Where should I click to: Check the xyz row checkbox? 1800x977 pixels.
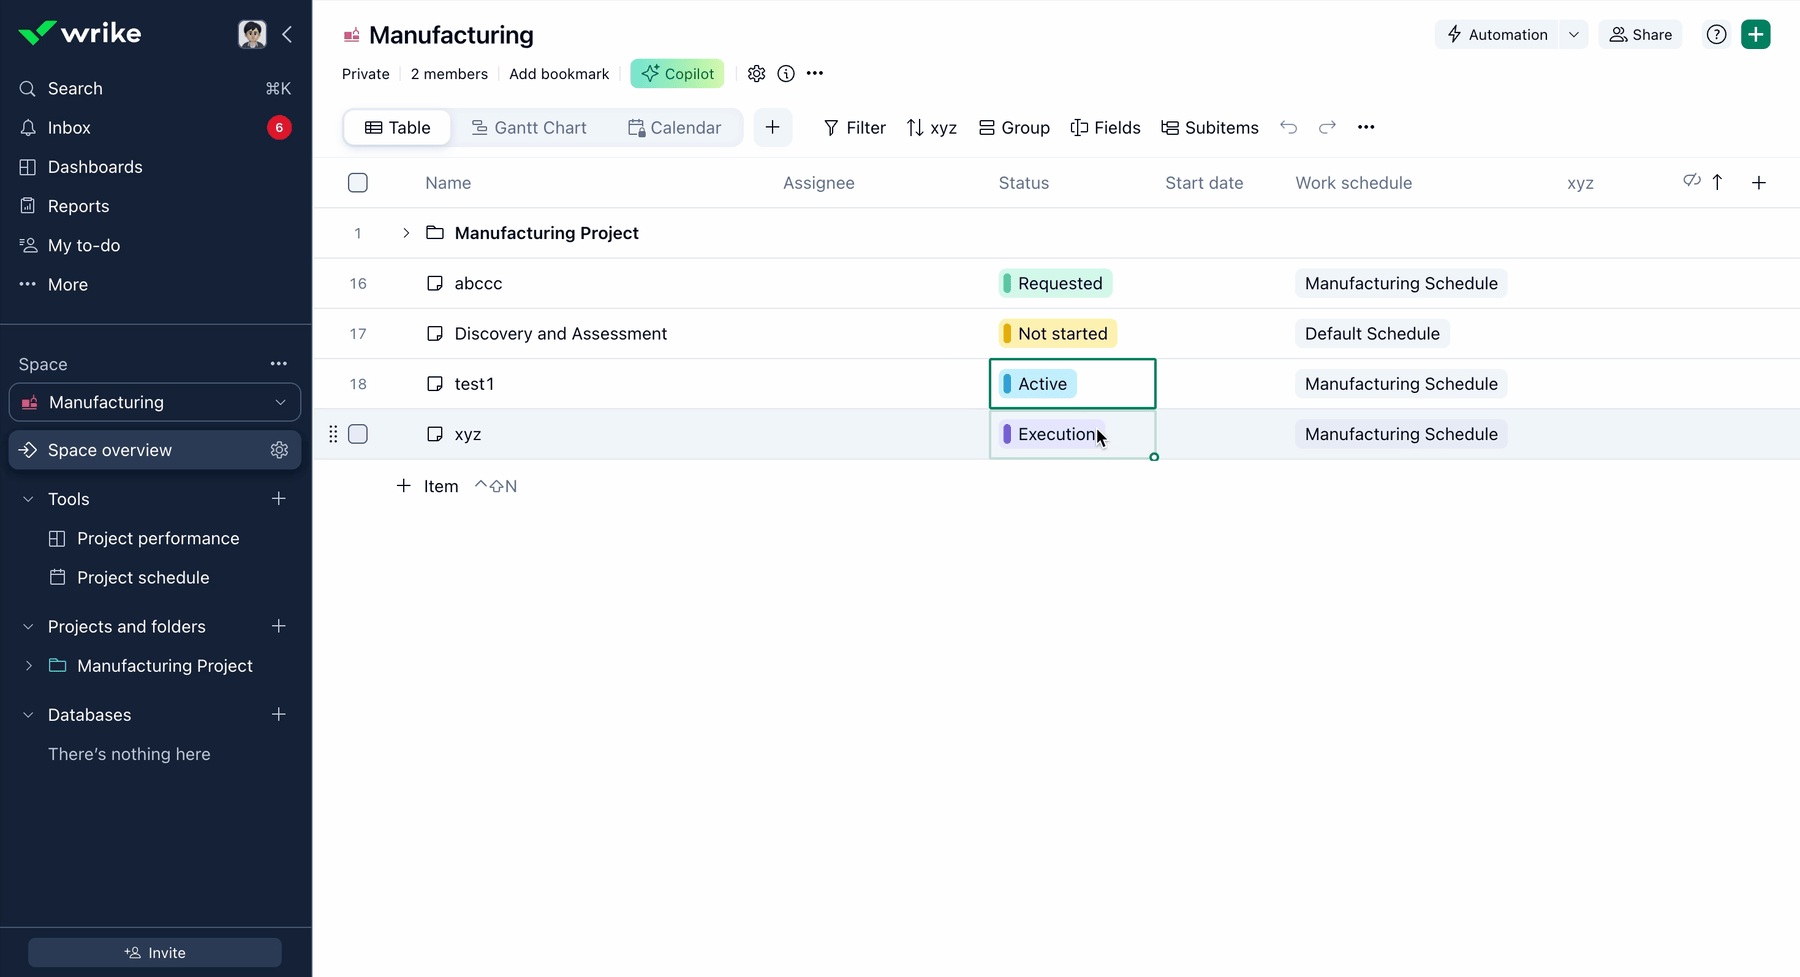coord(358,434)
